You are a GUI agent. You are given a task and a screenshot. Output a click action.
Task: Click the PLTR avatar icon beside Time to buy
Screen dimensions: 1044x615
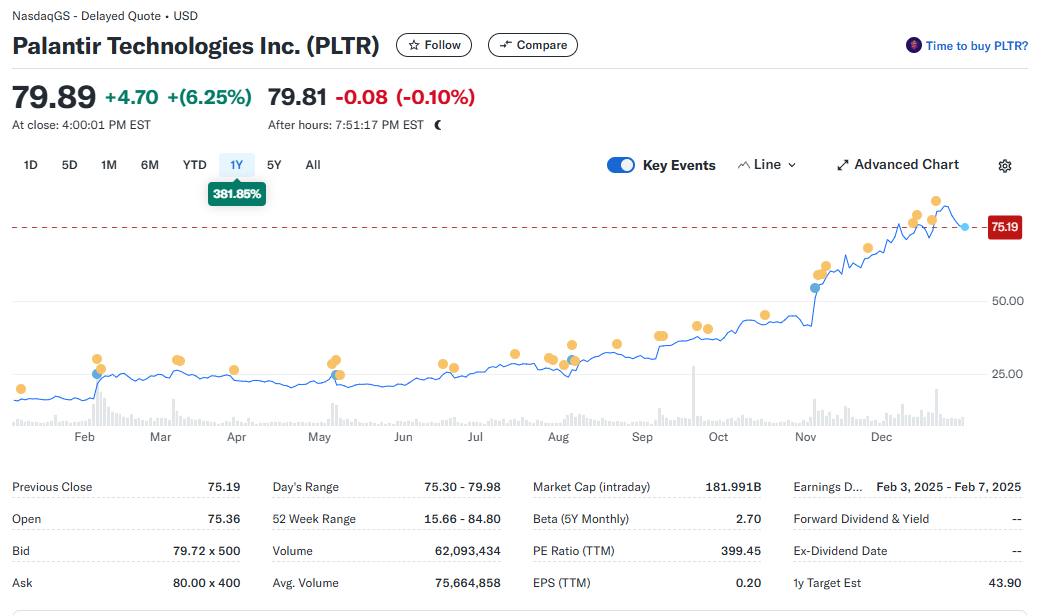[x=914, y=45]
